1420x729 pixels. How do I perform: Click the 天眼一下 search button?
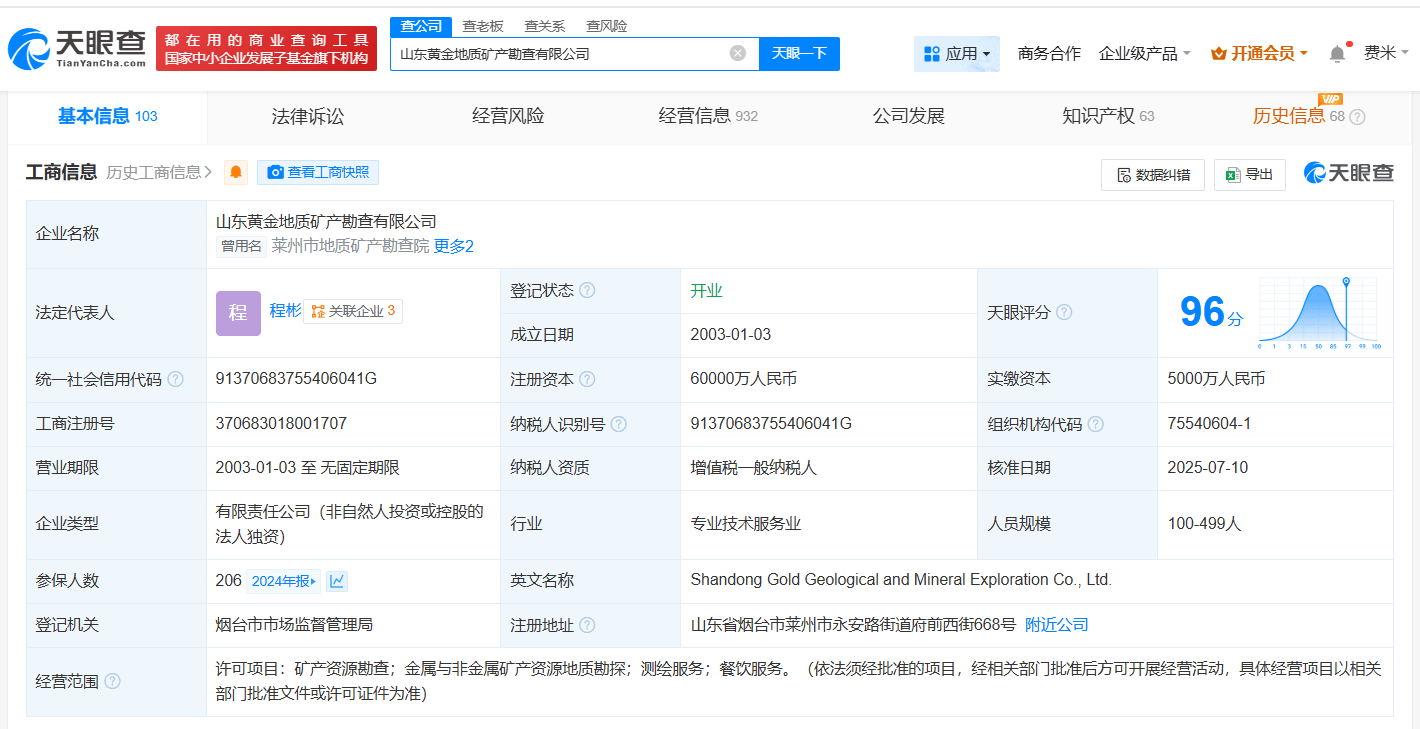pos(799,54)
